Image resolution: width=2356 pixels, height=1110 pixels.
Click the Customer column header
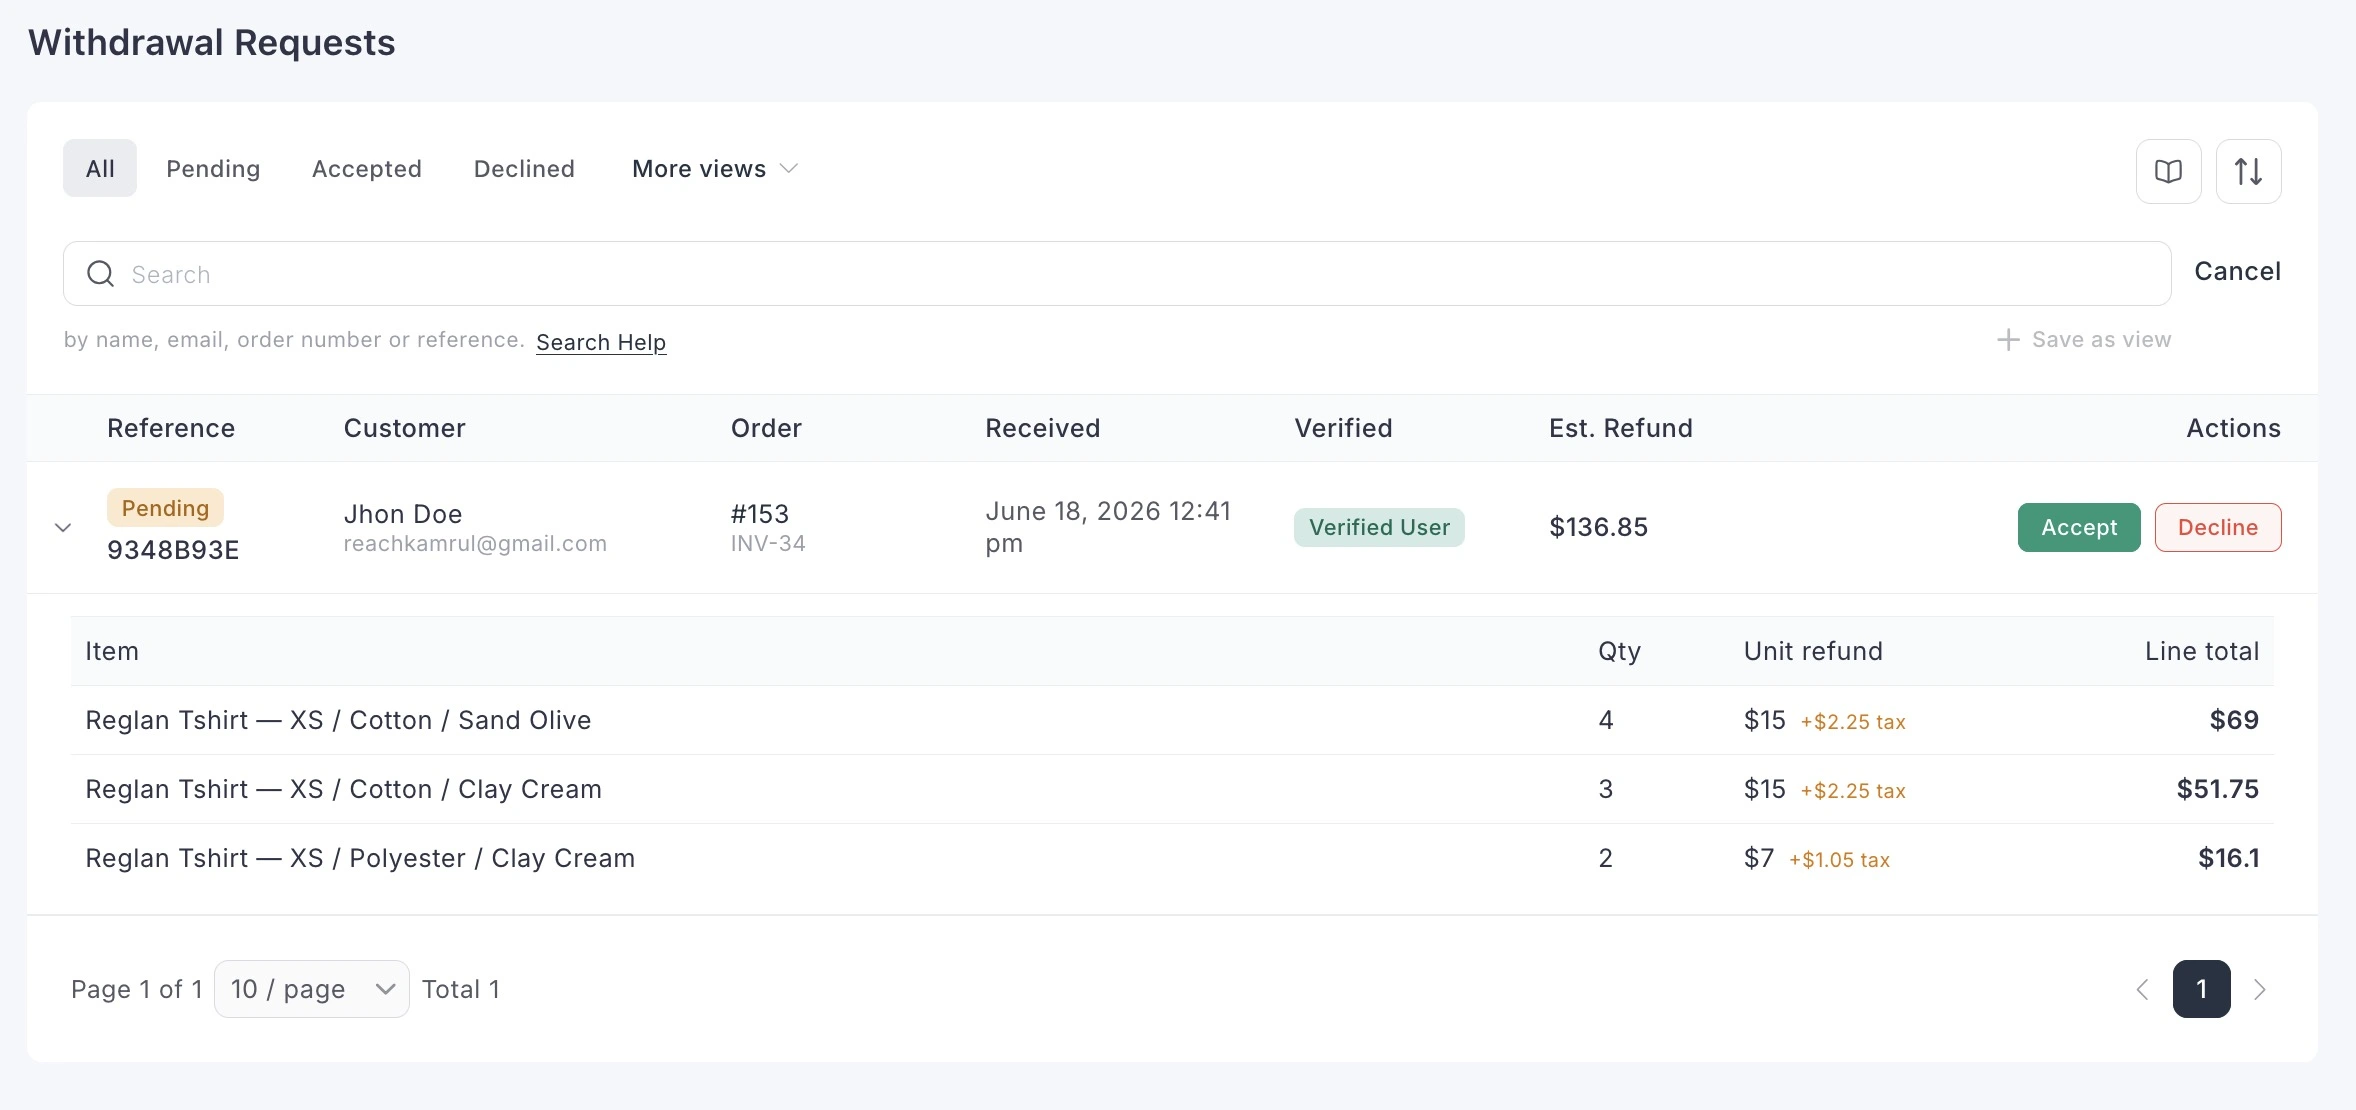405,428
